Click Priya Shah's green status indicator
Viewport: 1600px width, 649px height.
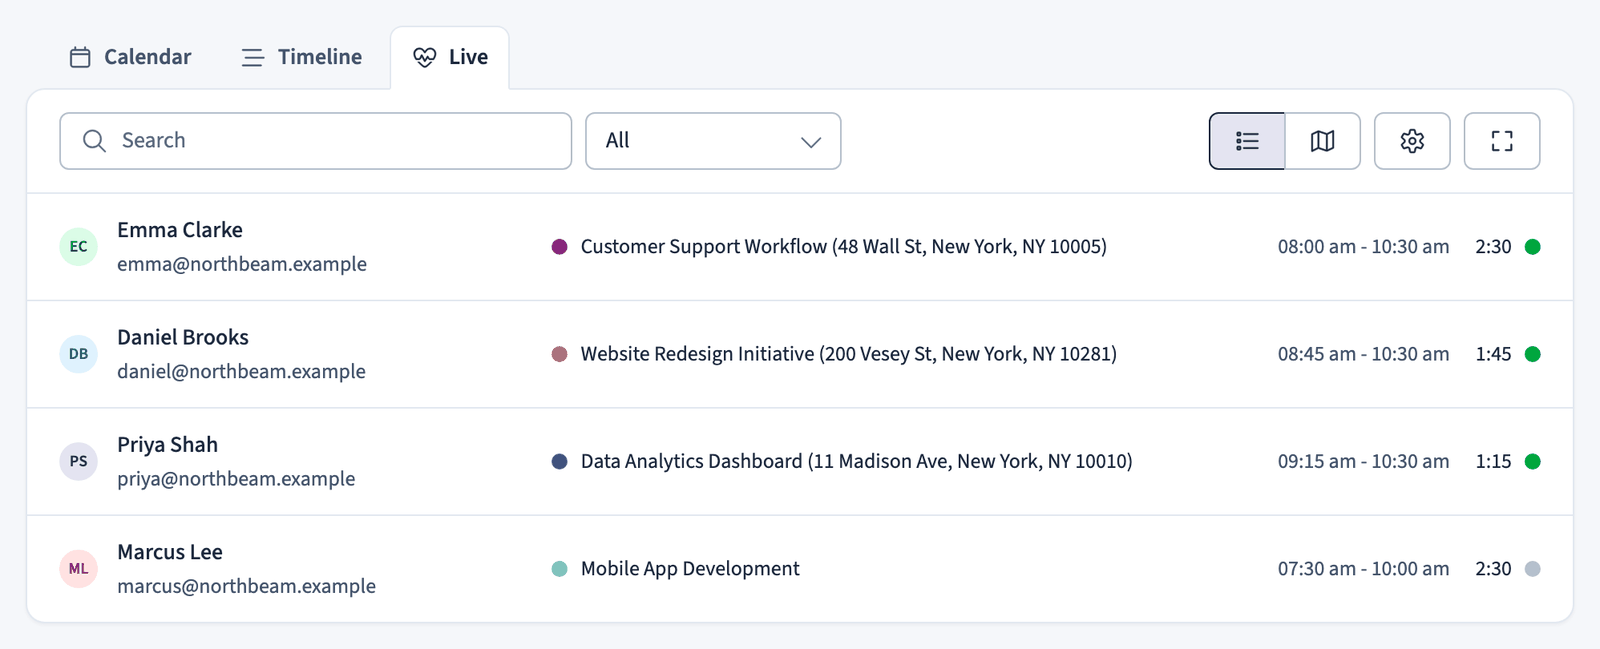(x=1532, y=461)
